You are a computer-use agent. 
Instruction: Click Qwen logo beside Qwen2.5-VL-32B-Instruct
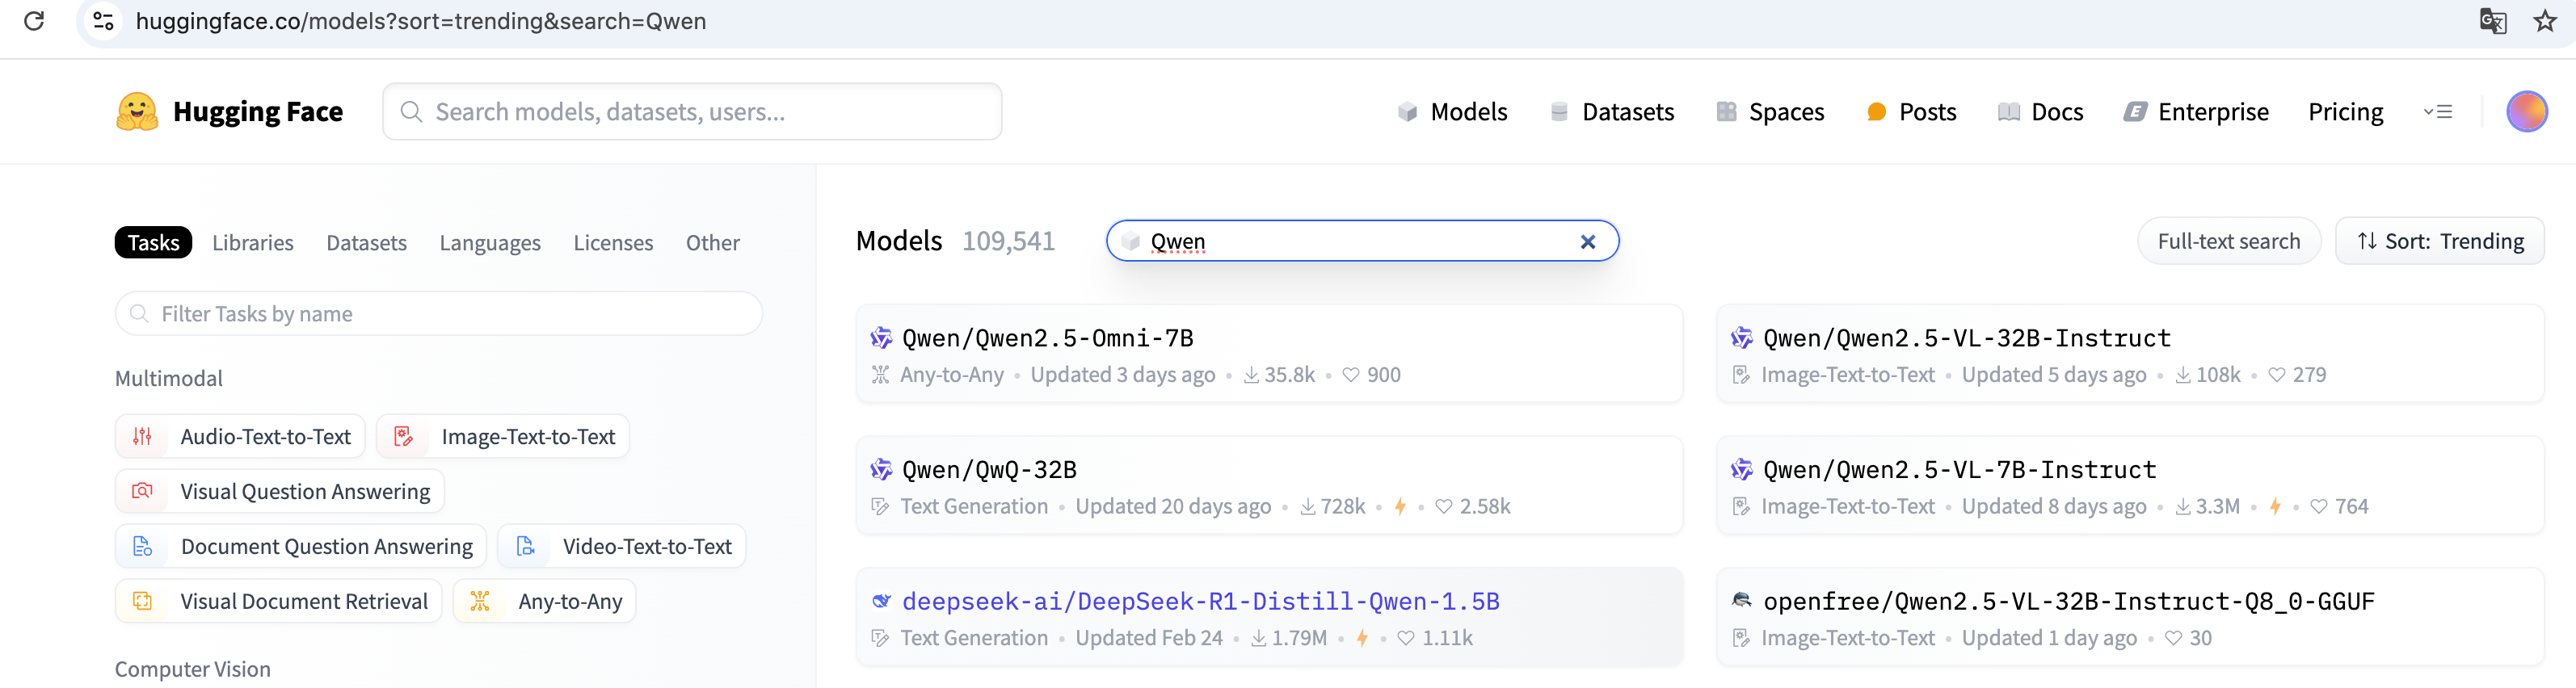(1742, 338)
